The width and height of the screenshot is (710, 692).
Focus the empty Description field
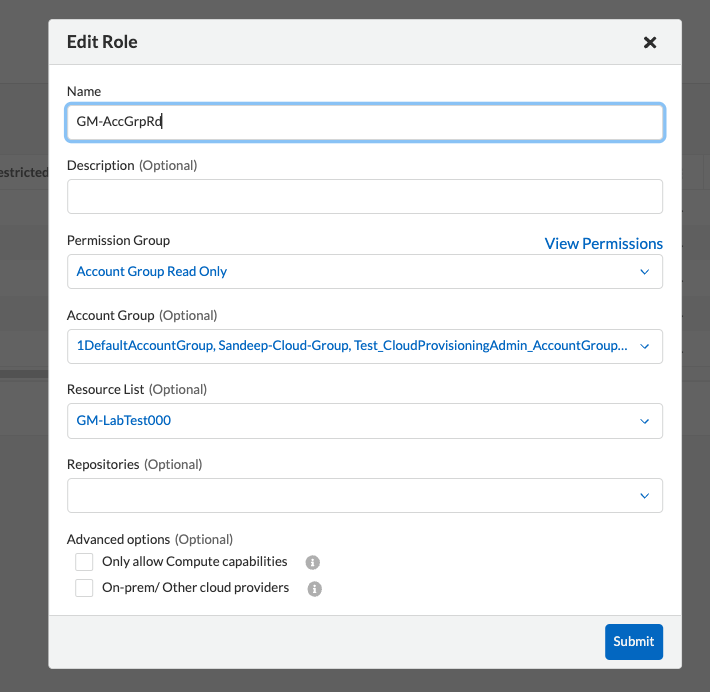point(364,197)
